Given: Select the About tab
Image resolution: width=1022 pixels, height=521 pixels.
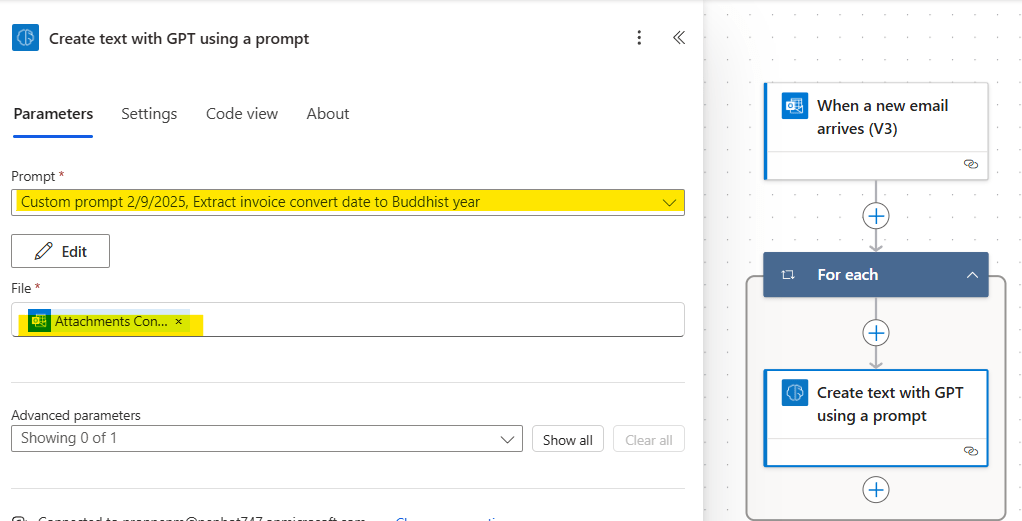Looking at the screenshot, I should (328, 114).
